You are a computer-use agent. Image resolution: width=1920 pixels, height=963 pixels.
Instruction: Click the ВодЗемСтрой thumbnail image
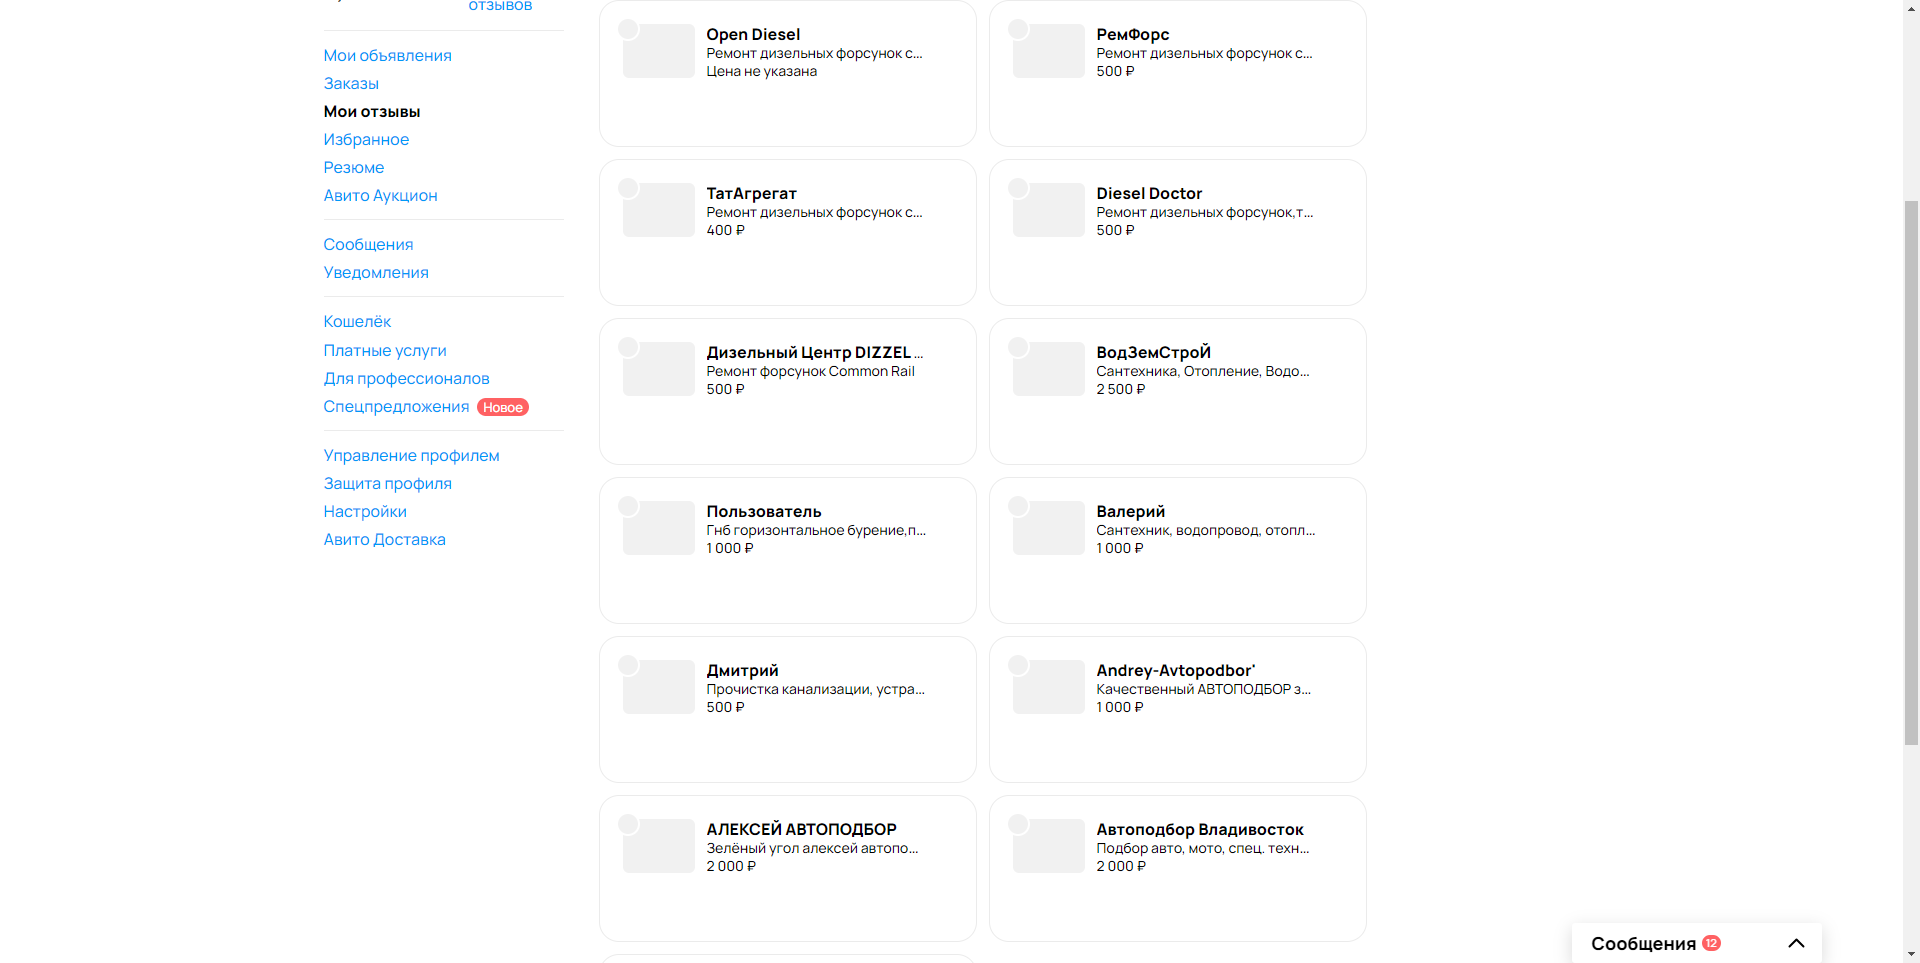click(x=1048, y=369)
